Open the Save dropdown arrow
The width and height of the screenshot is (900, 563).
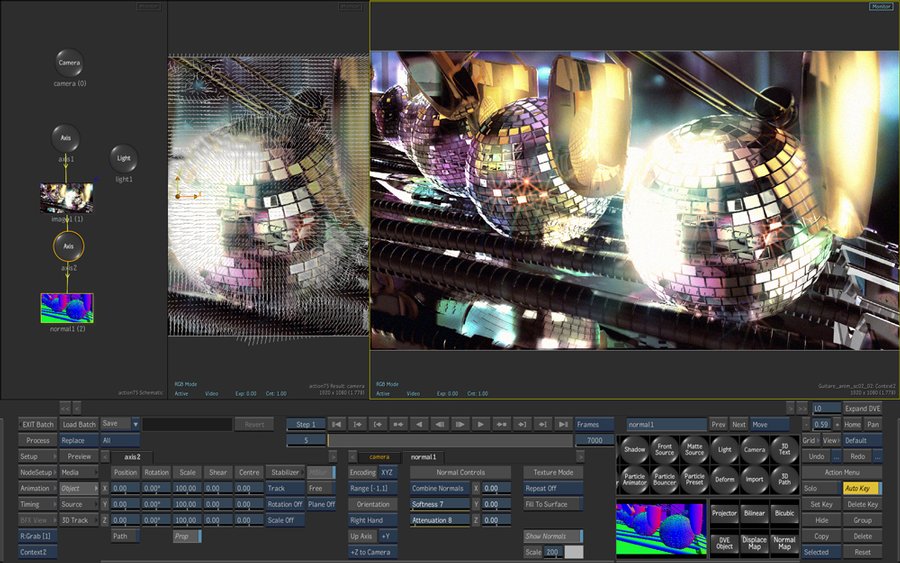click(135, 424)
